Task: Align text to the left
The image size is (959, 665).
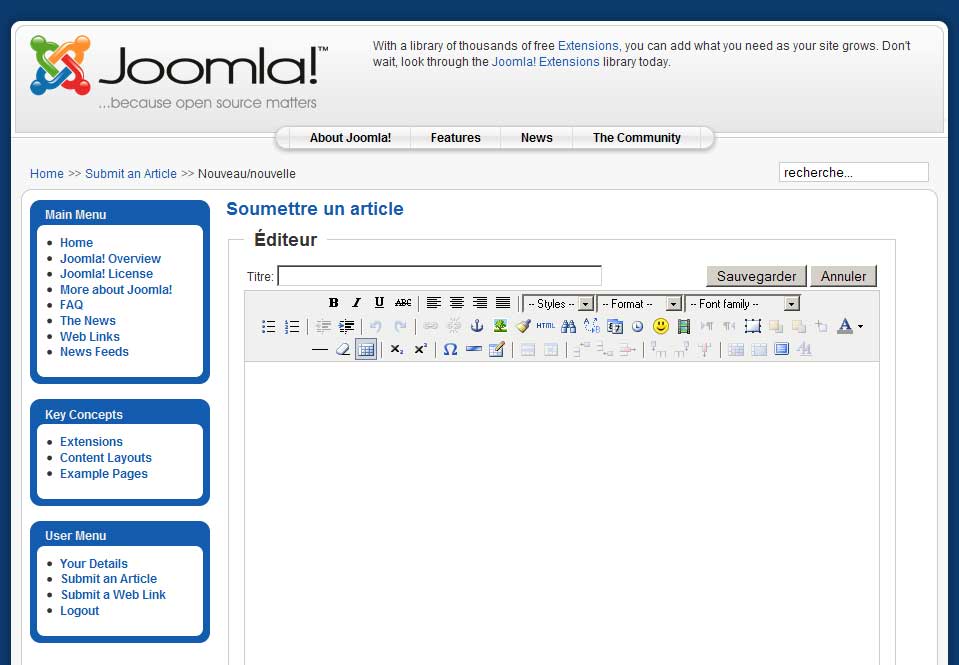Action: click(x=434, y=303)
